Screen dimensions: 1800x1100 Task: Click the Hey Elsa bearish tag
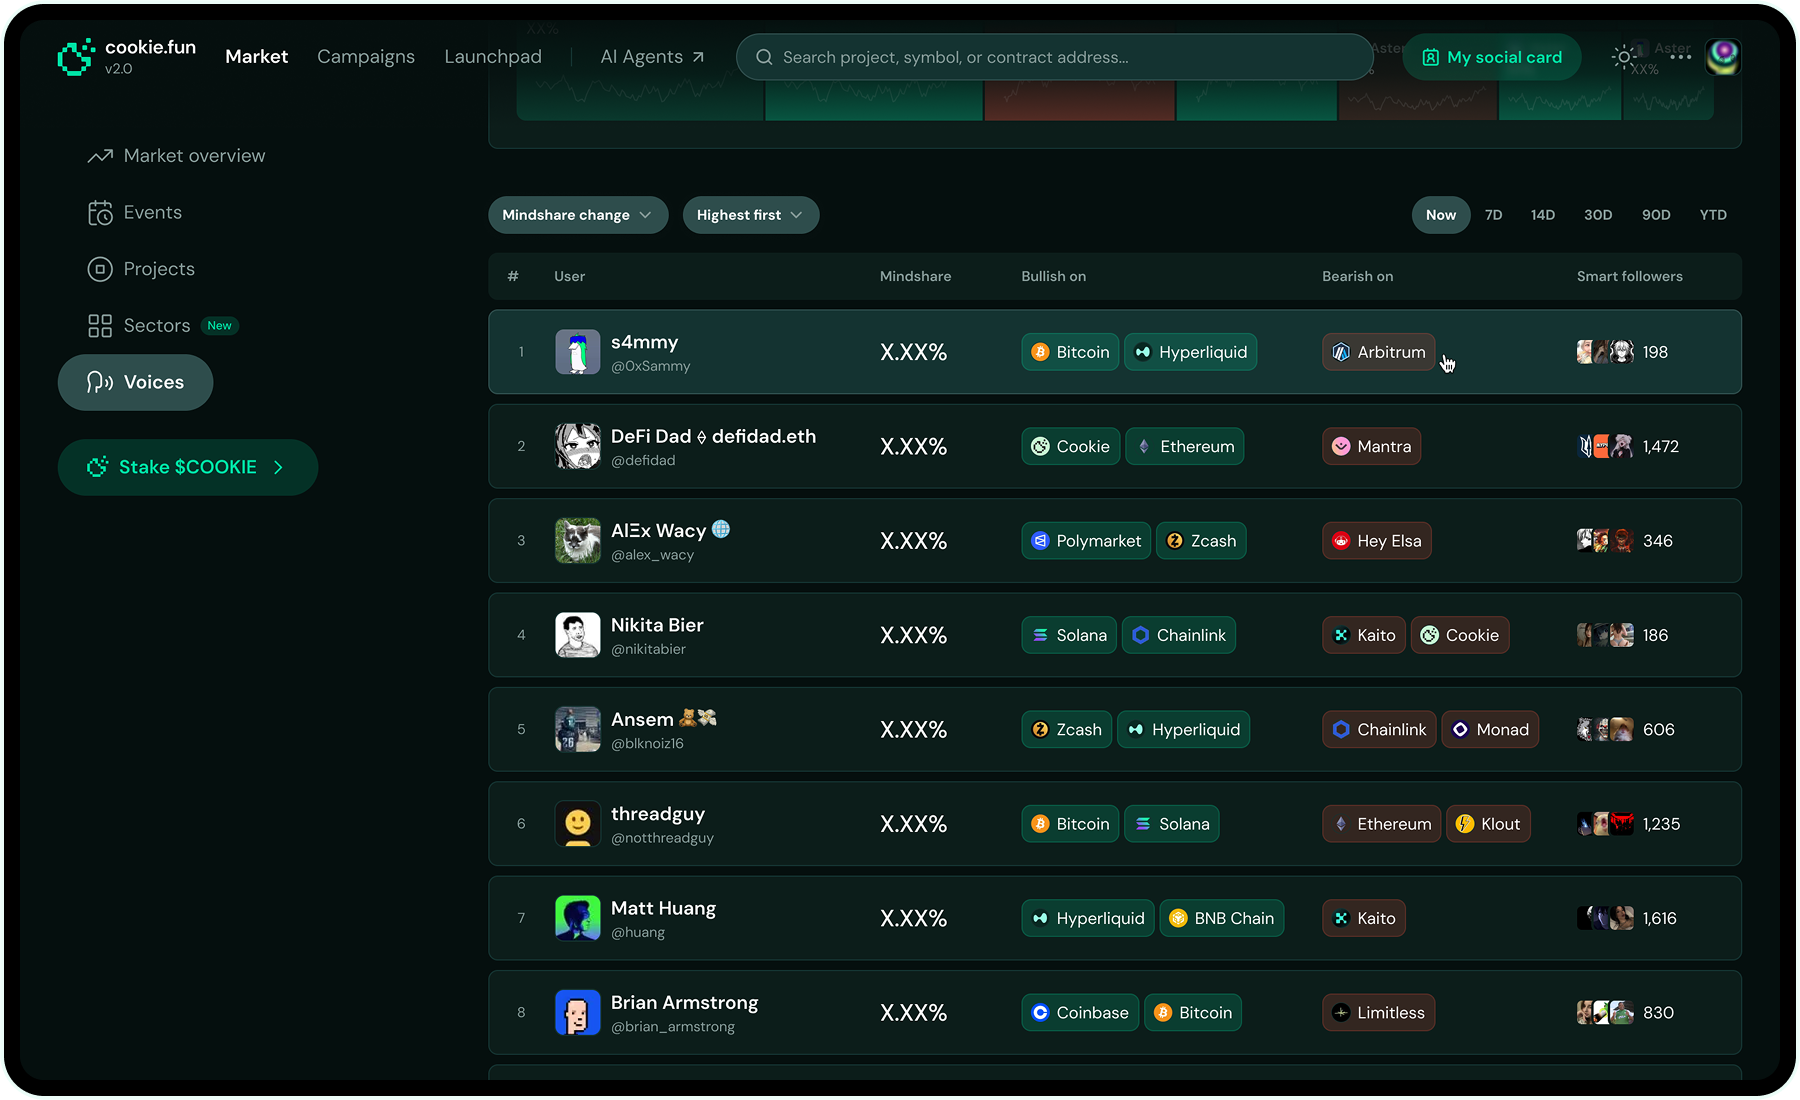1376,541
